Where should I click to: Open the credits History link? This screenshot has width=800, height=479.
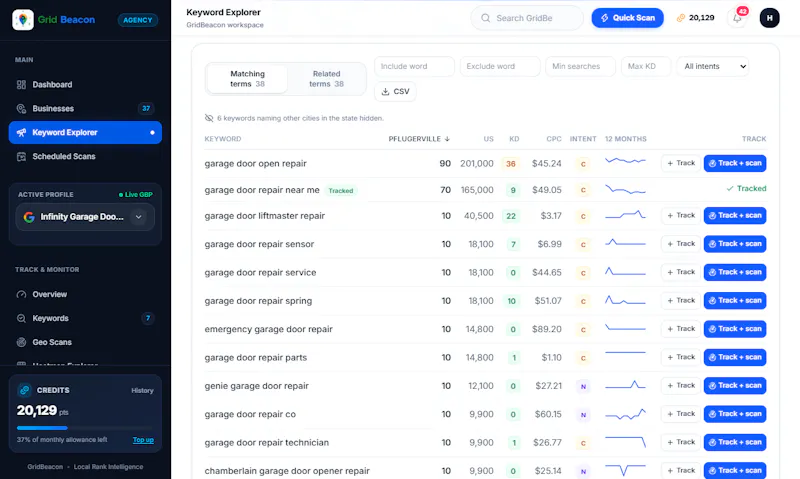(142, 391)
